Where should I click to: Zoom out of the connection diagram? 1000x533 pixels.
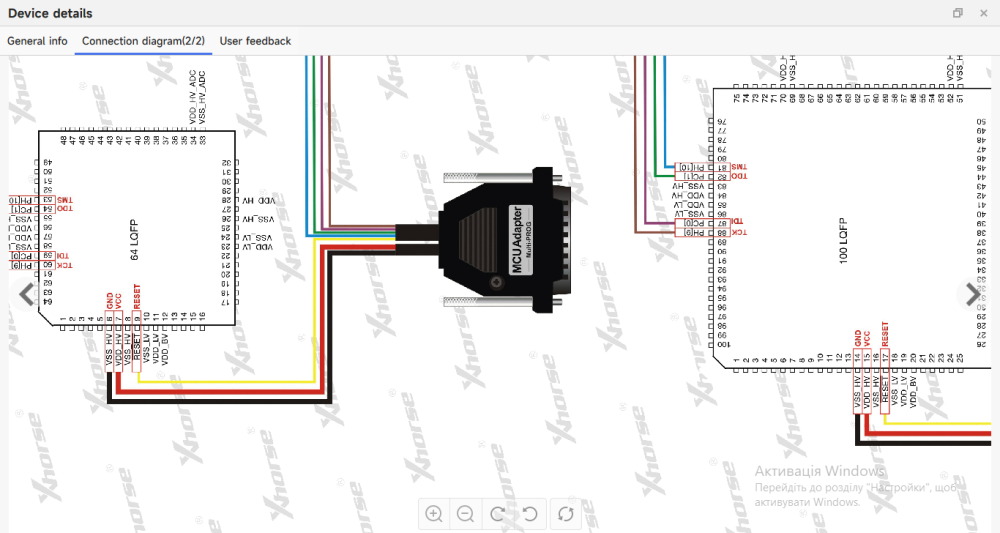[x=466, y=514]
